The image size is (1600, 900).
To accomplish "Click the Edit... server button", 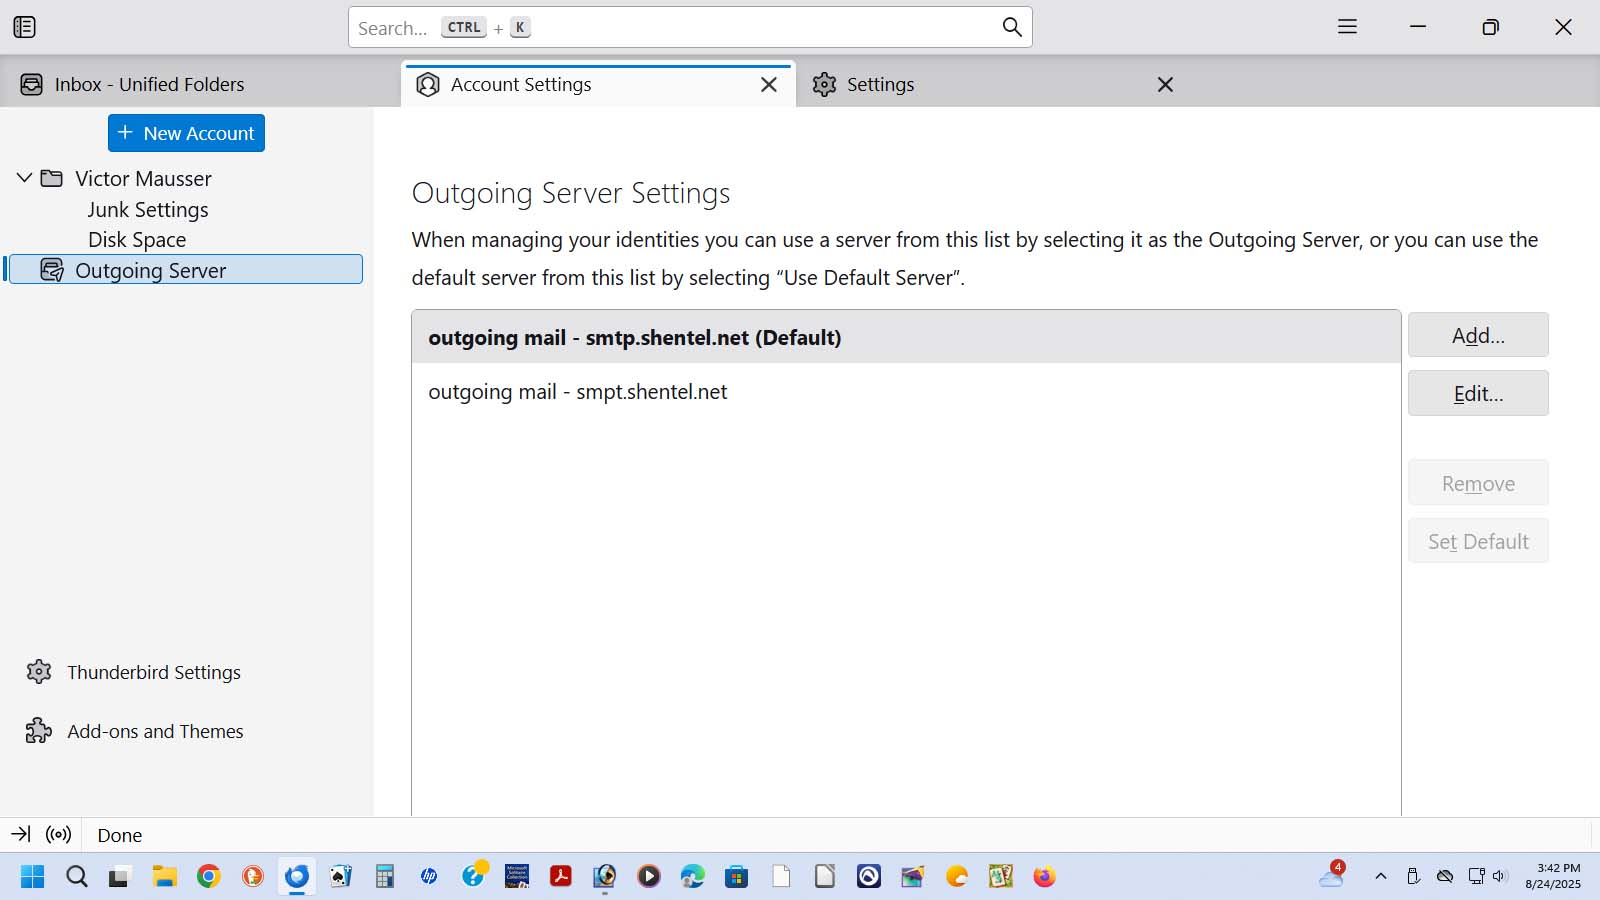I will click(x=1477, y=394).
